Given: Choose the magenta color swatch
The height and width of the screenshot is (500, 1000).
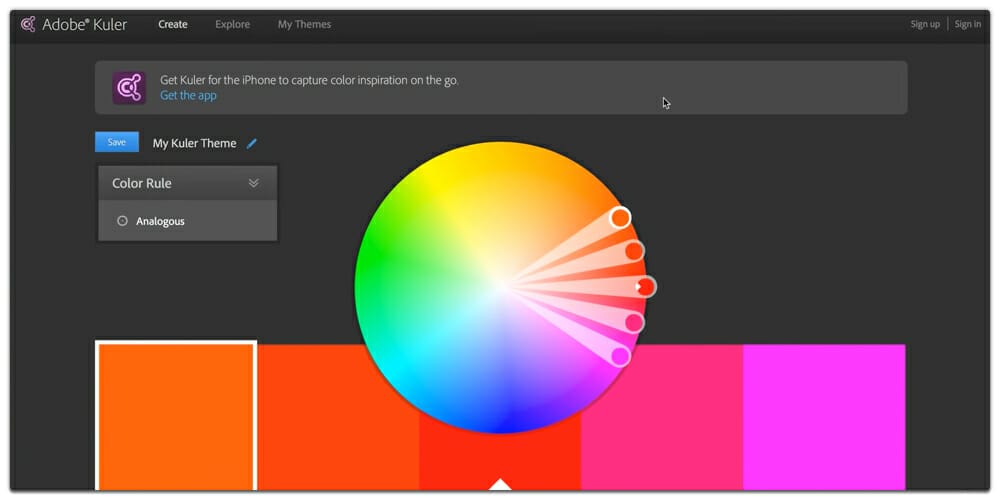Looking at the screenshot, I should click(824, 417).
